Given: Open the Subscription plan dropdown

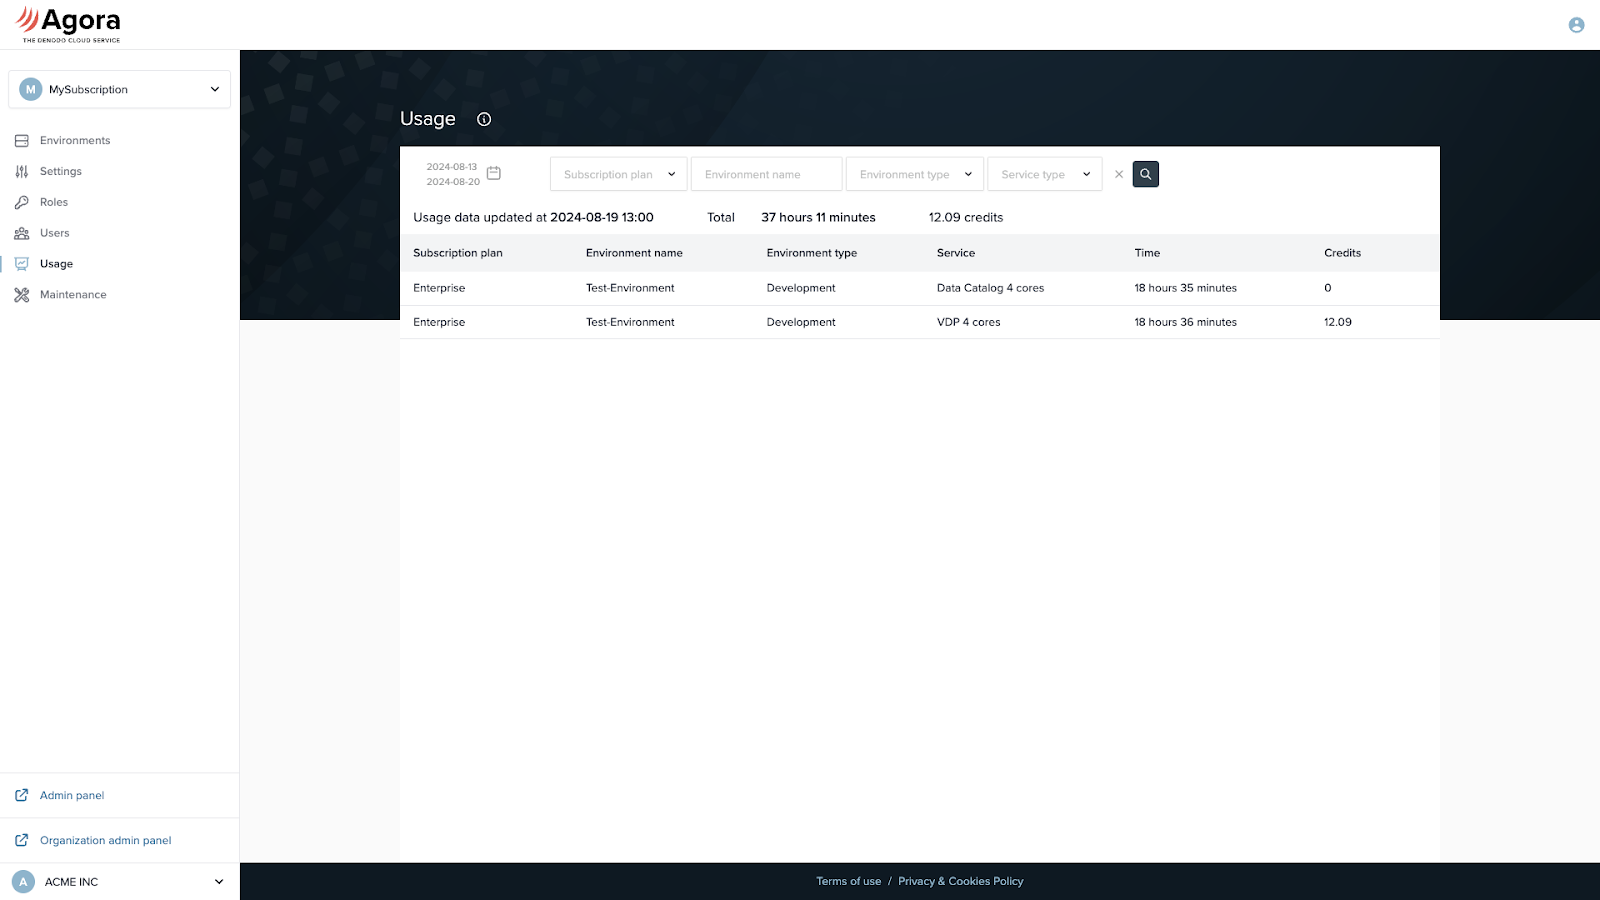Looking at the screenshot, I should click(619, 174).
